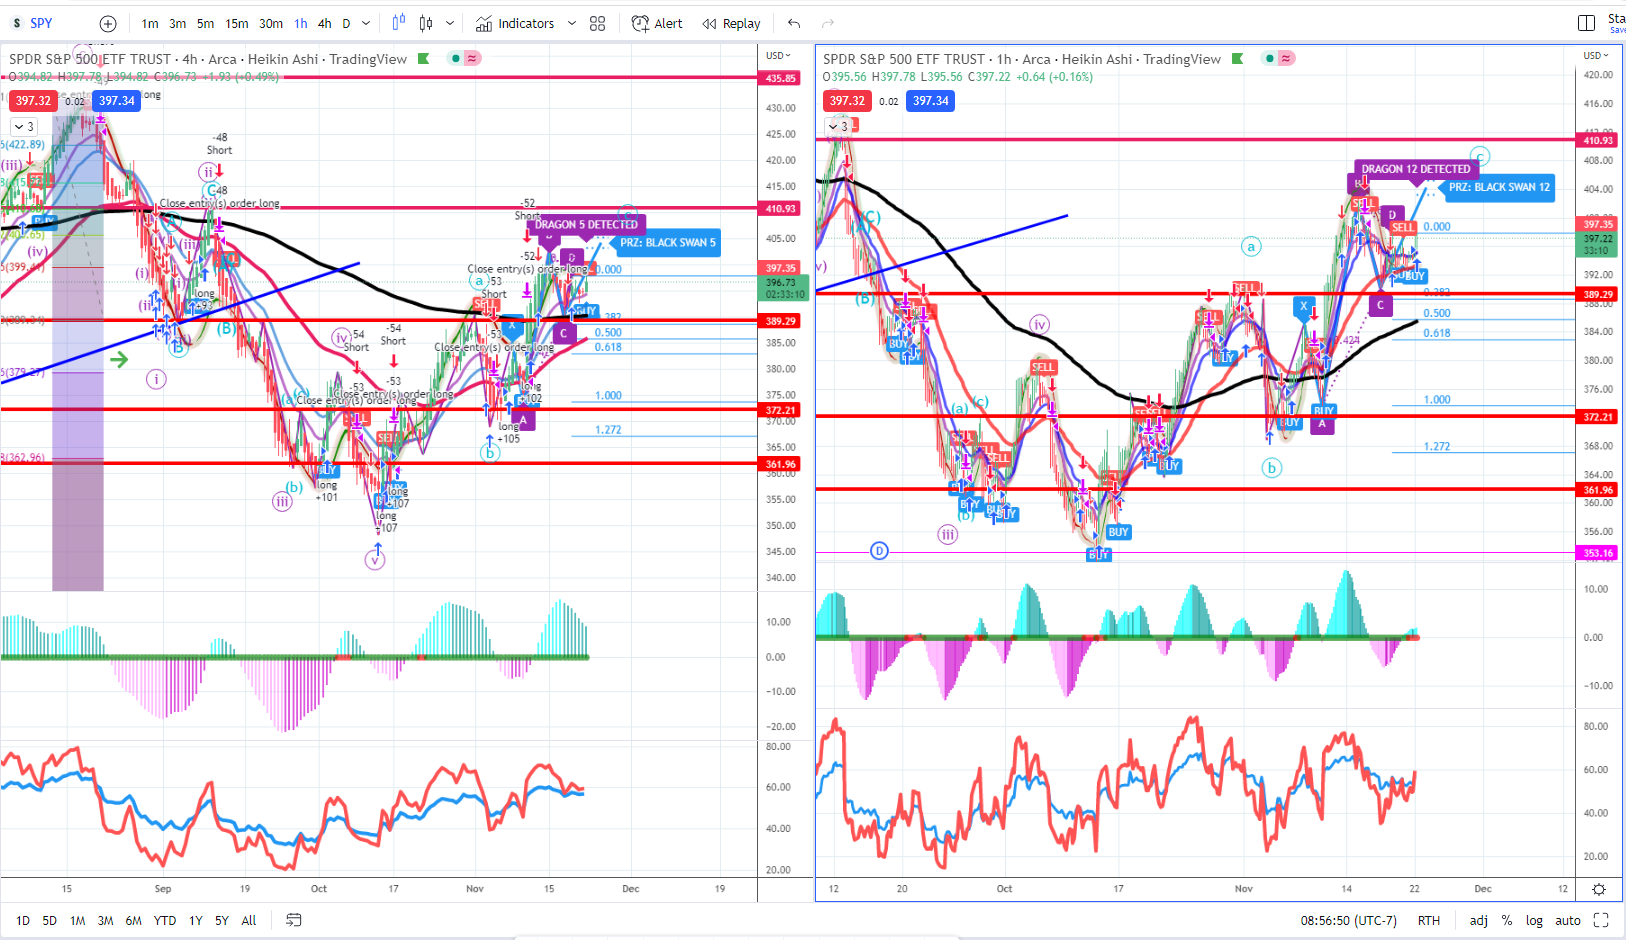The height and width of the screenshot is (940, 1626).
Task: Expand the chart type dropdown arrow
Action: (x=450, y=23)
